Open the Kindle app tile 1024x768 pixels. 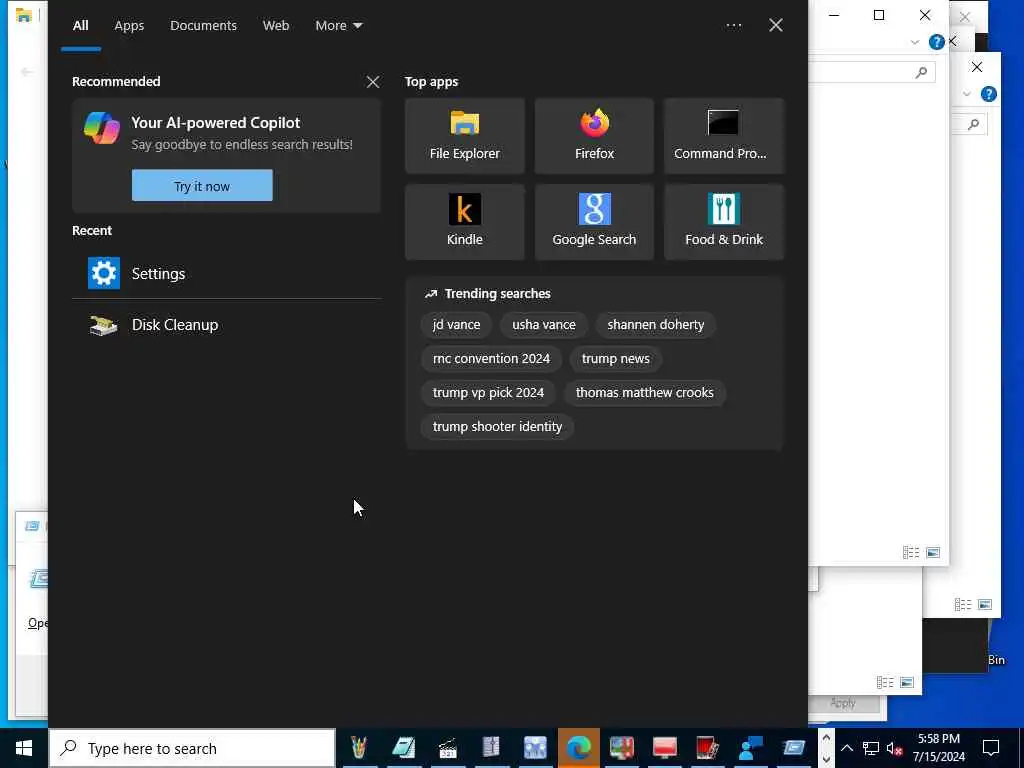pos(464,222)
